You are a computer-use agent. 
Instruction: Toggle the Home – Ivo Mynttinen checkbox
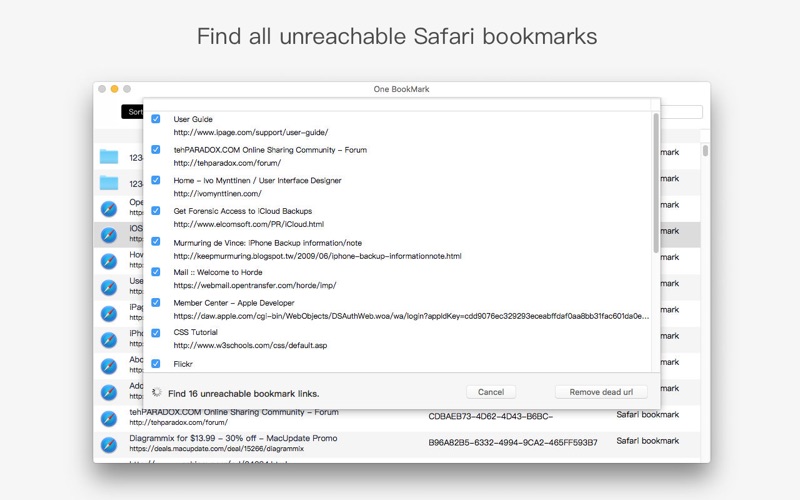tap(156, 180)
